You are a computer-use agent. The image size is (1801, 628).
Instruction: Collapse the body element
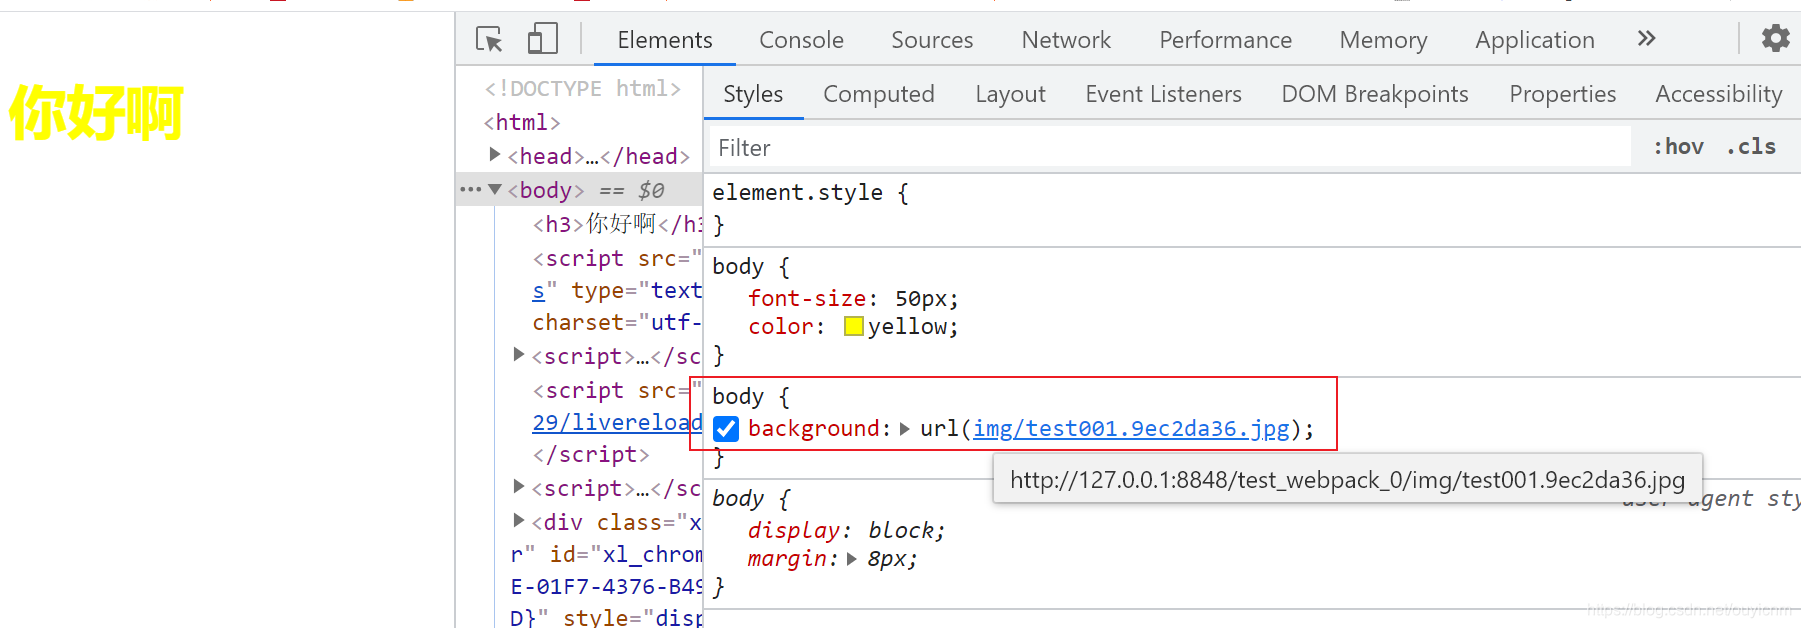494,189
